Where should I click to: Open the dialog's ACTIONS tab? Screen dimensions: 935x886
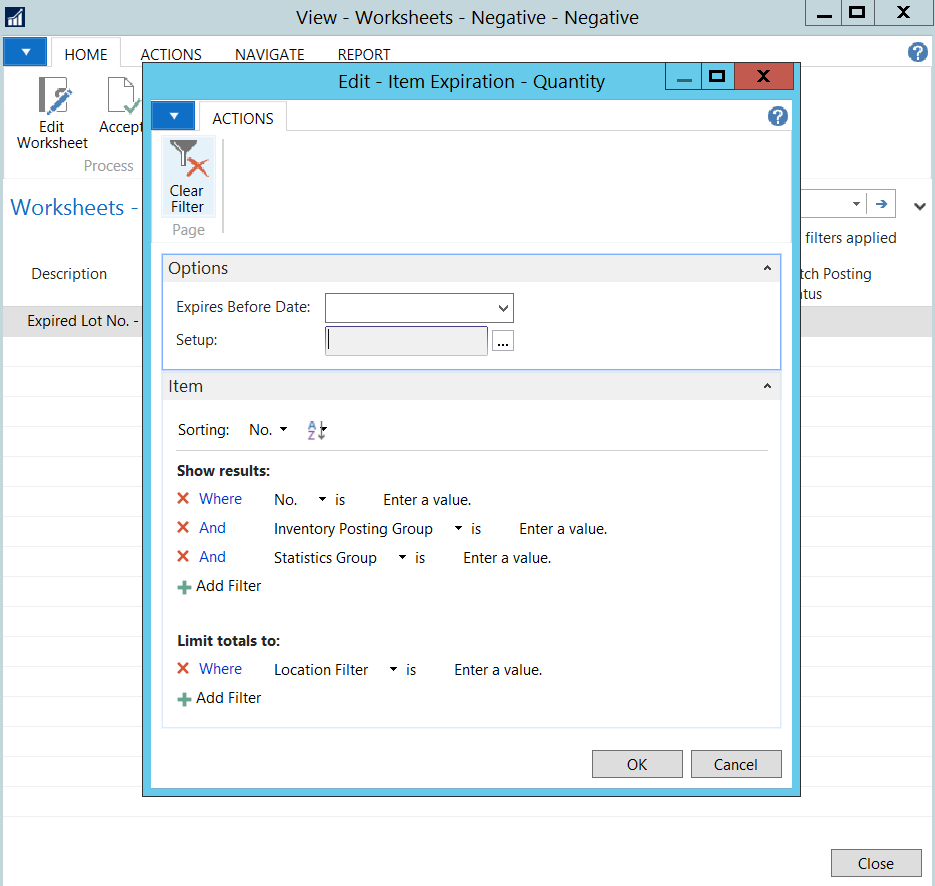tap(242, 118)
